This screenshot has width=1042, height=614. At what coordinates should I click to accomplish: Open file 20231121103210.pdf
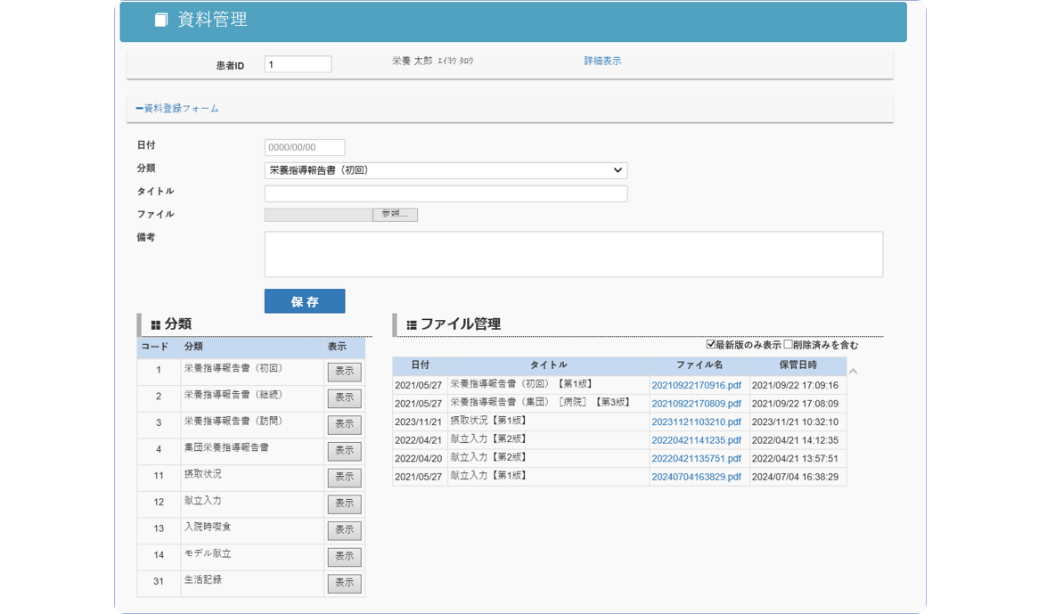[696, 422]
